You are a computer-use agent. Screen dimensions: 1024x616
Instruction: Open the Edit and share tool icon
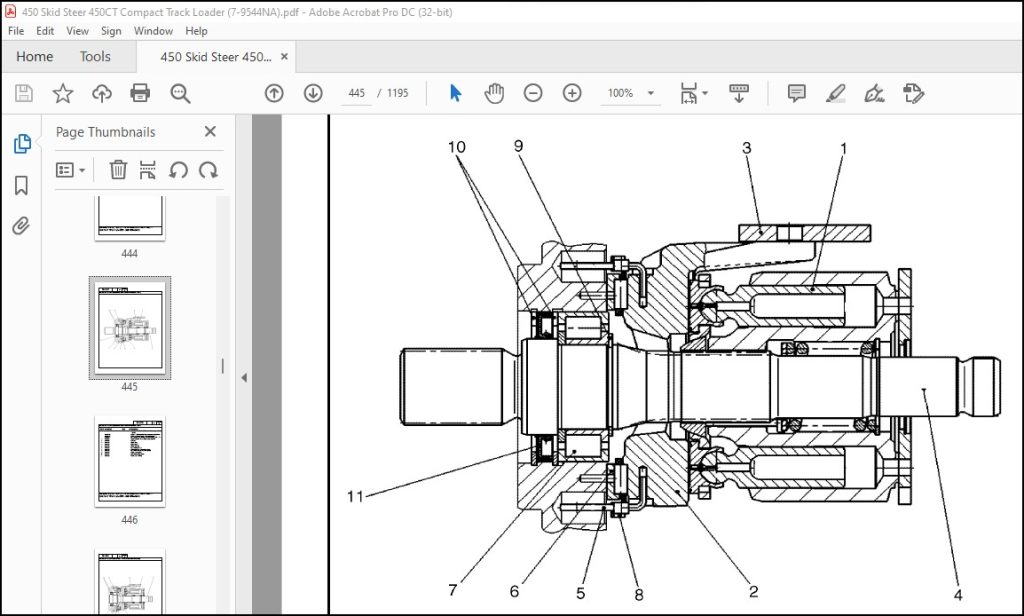[x=914, y=93]
